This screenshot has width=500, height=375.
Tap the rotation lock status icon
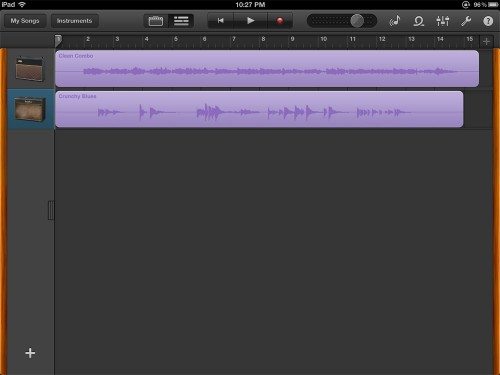466,5
